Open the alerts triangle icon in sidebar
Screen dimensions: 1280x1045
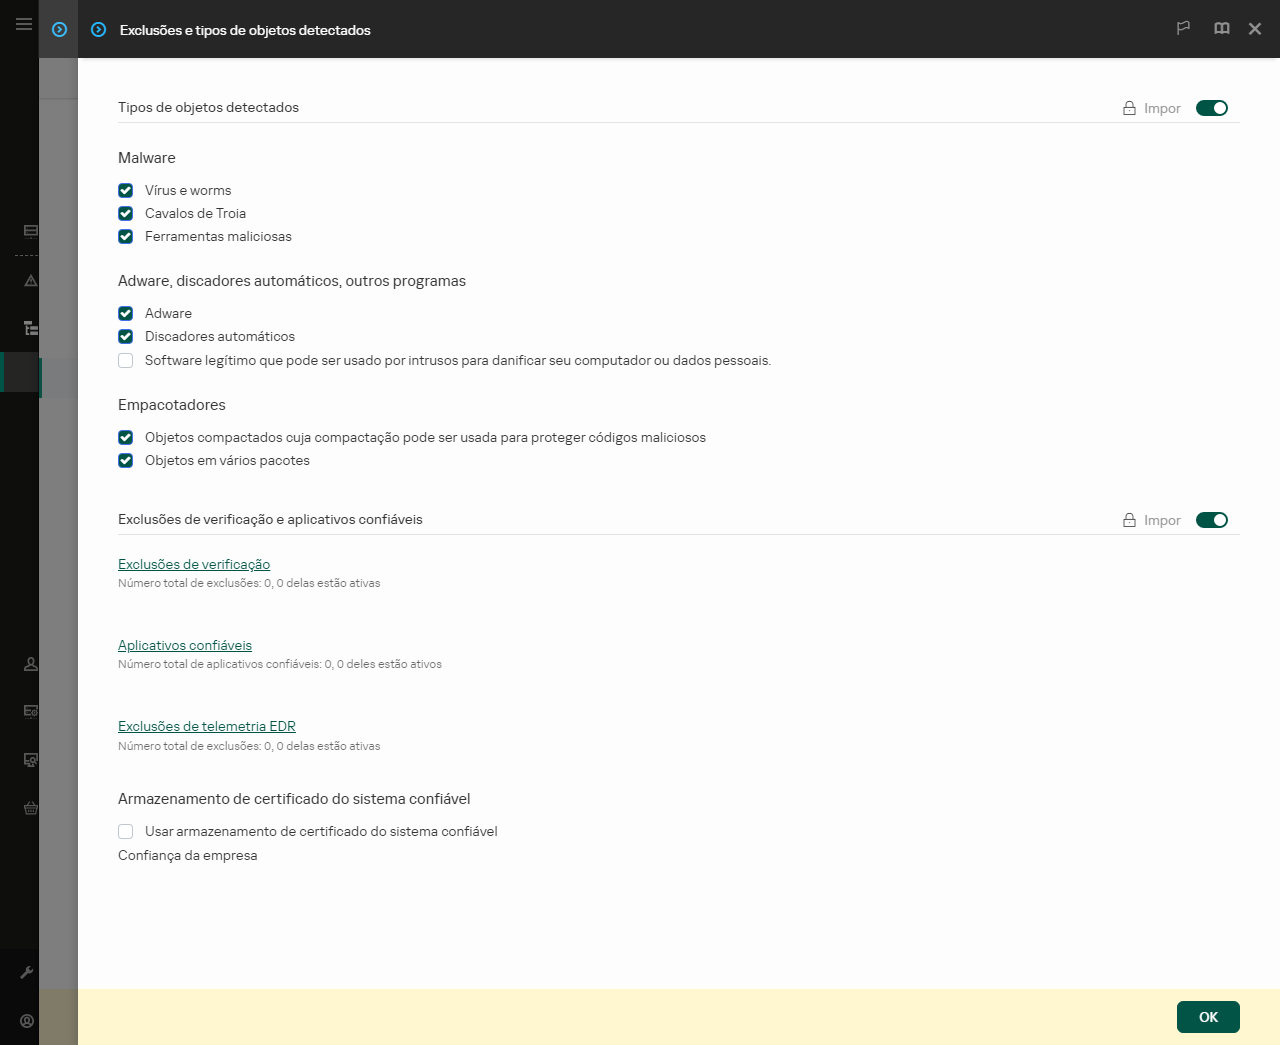coord(29,281)
